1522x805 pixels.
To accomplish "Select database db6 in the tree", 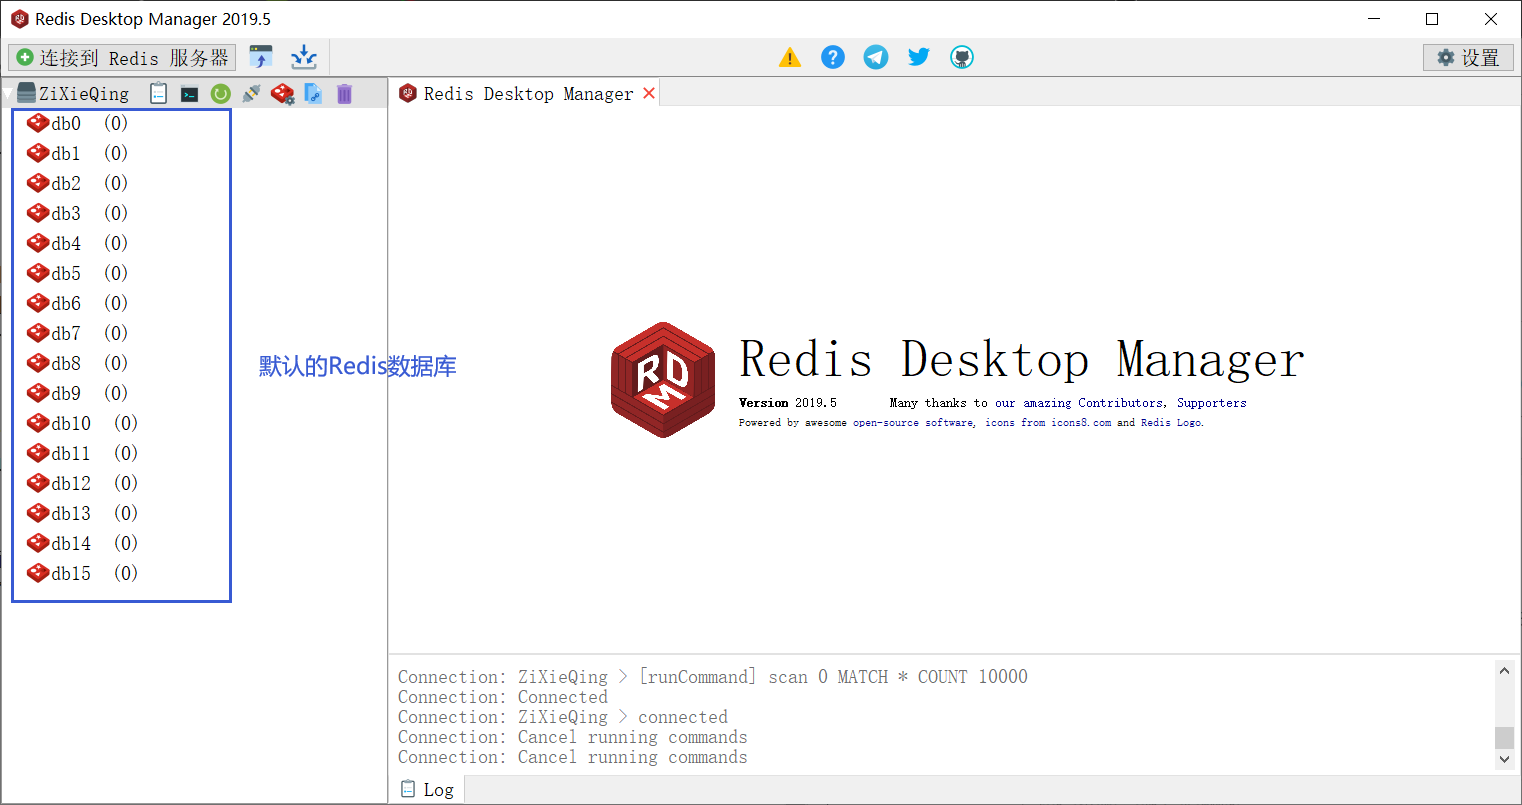I will click(77, 304).
